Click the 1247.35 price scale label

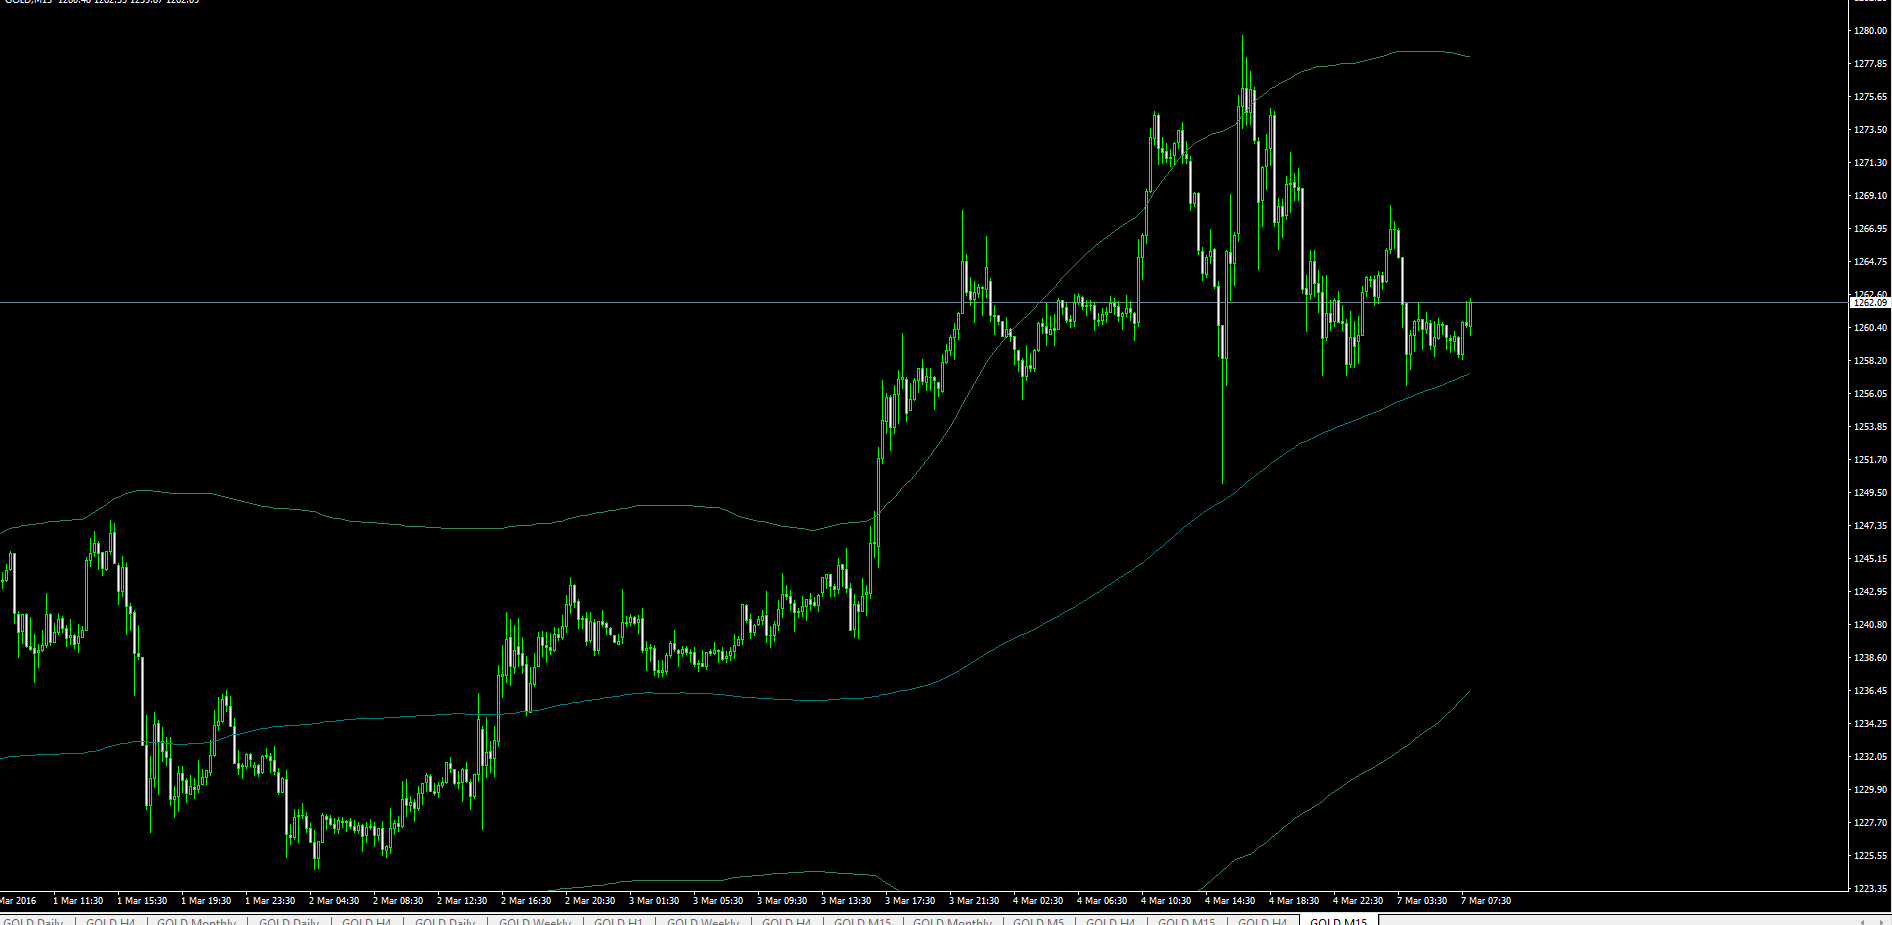coord(1870,526)
